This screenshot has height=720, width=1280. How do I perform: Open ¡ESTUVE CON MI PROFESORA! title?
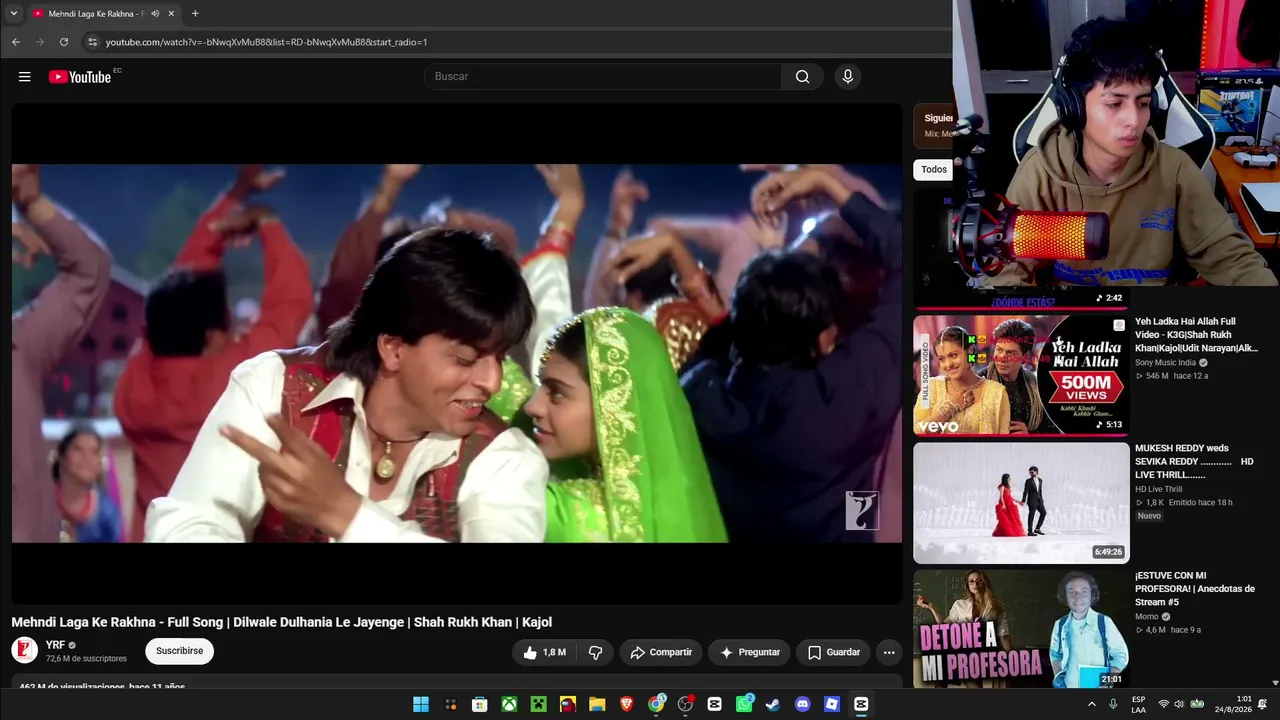tap(1195, 589)
